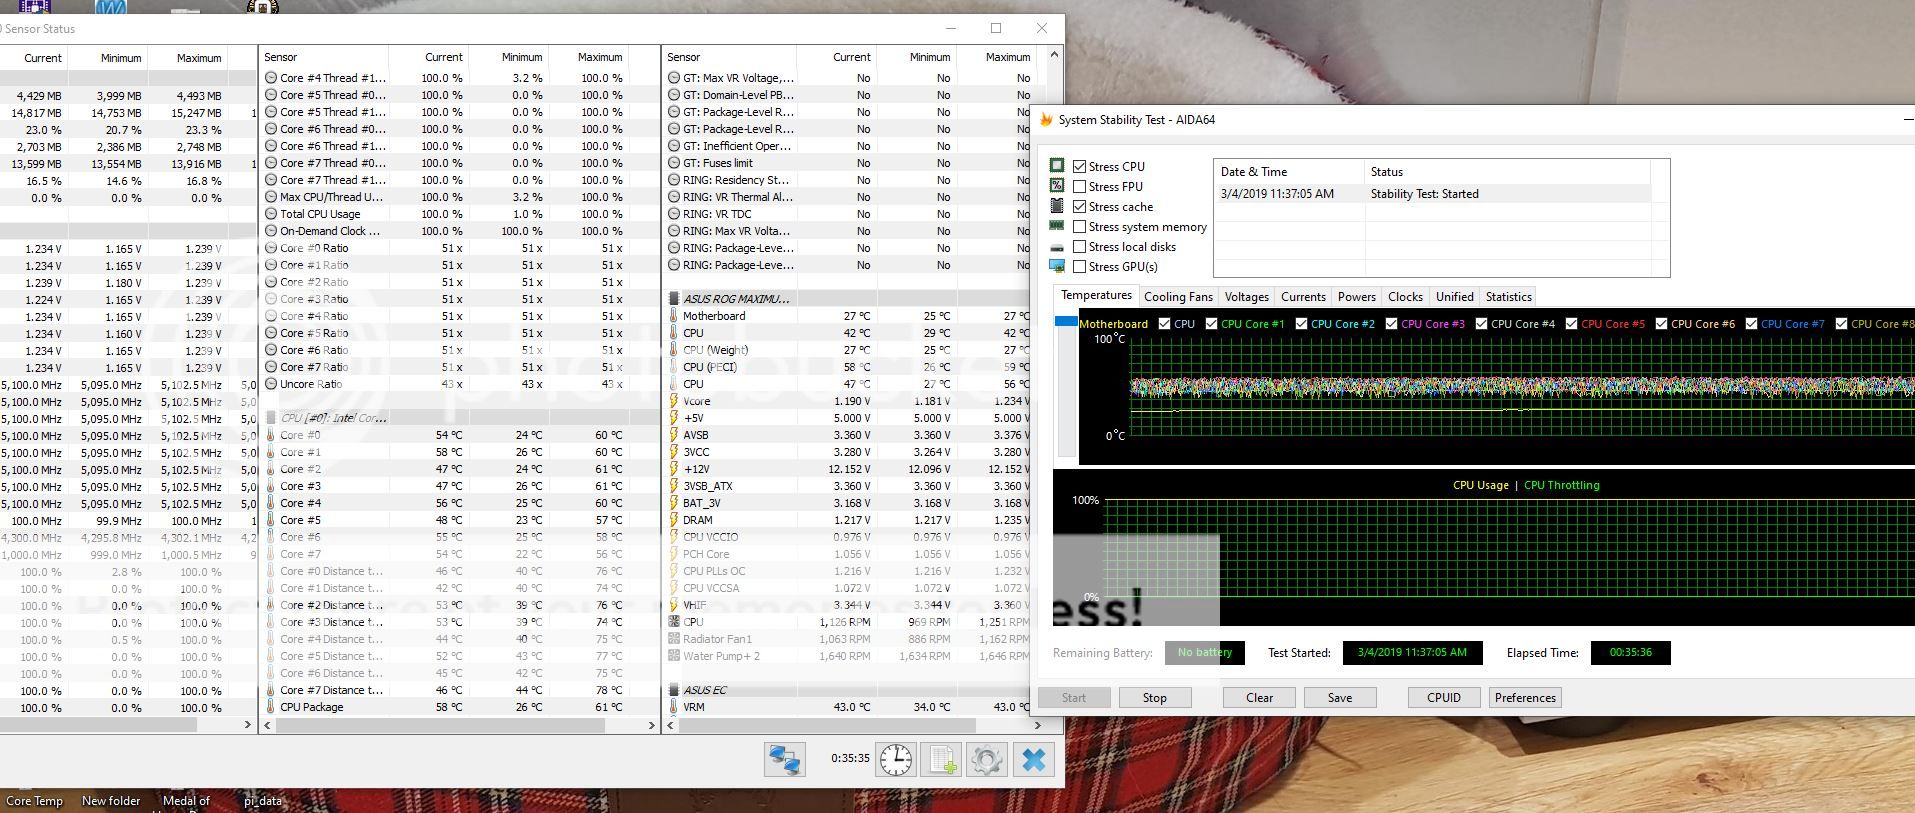This screenshot has height=813, width=1915.
Task: Click left arrow of right pane horizontal scrollbar
Action: click(670, 725)
